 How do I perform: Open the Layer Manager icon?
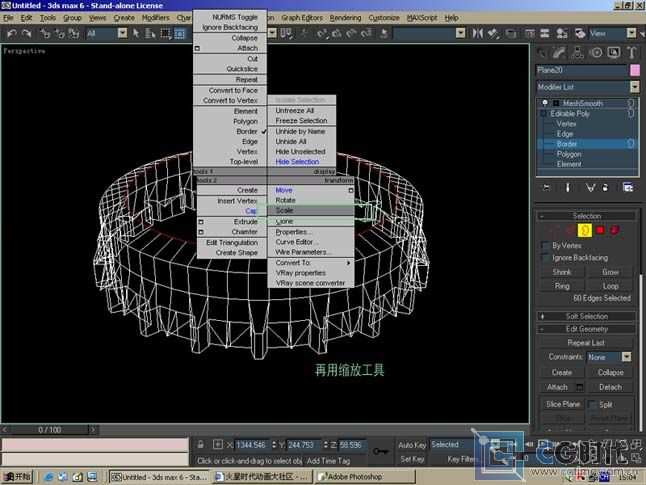click(511, 33)
